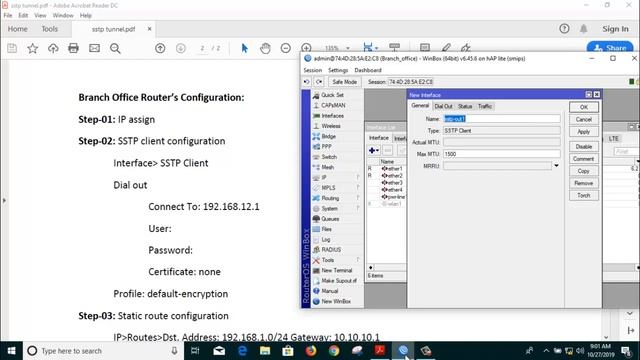Open Acrobat Window menu

63,15
